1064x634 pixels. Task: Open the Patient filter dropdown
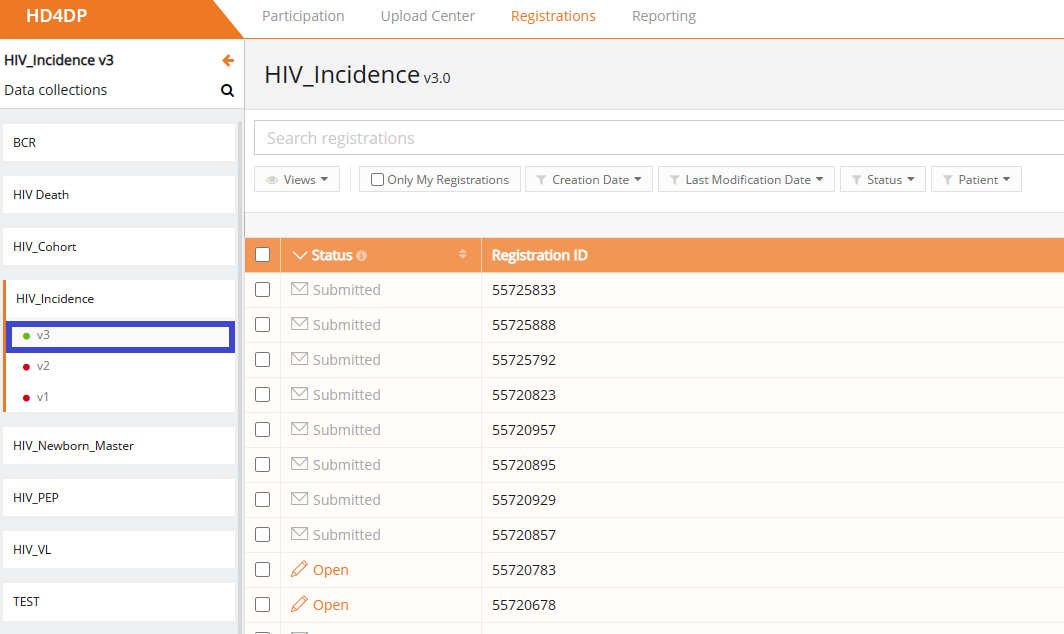(x=976, y=180)
